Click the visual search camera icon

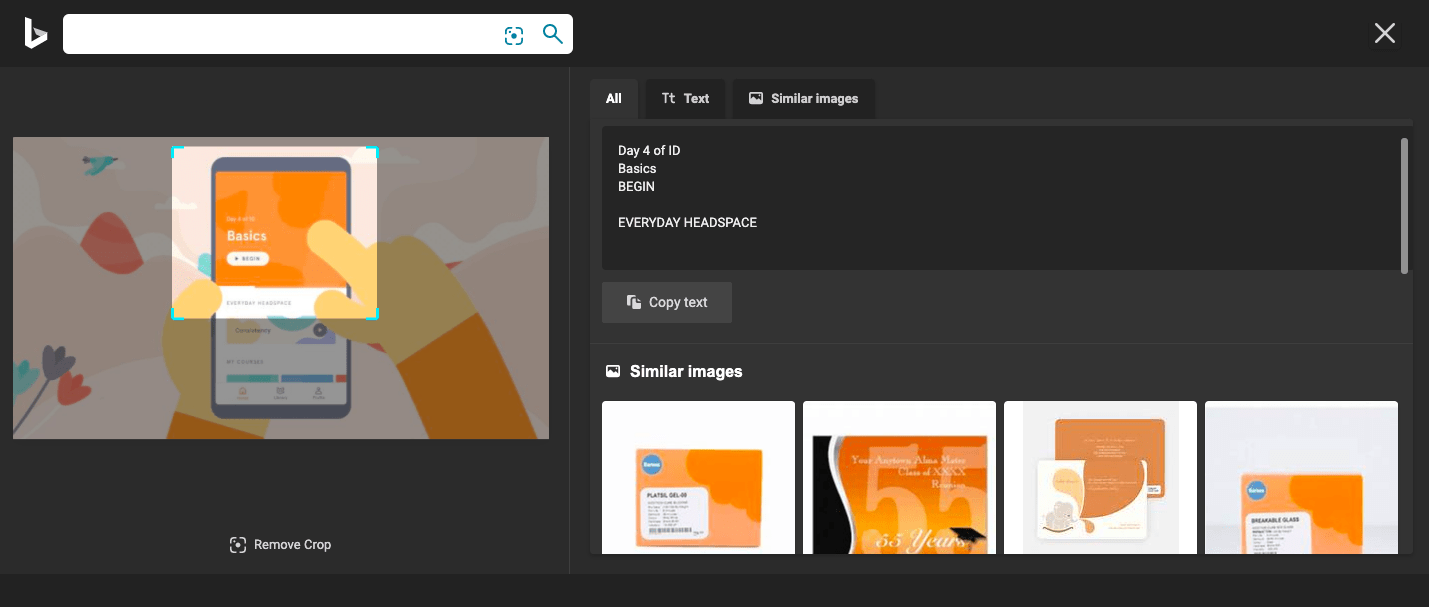tap(514, 36)
